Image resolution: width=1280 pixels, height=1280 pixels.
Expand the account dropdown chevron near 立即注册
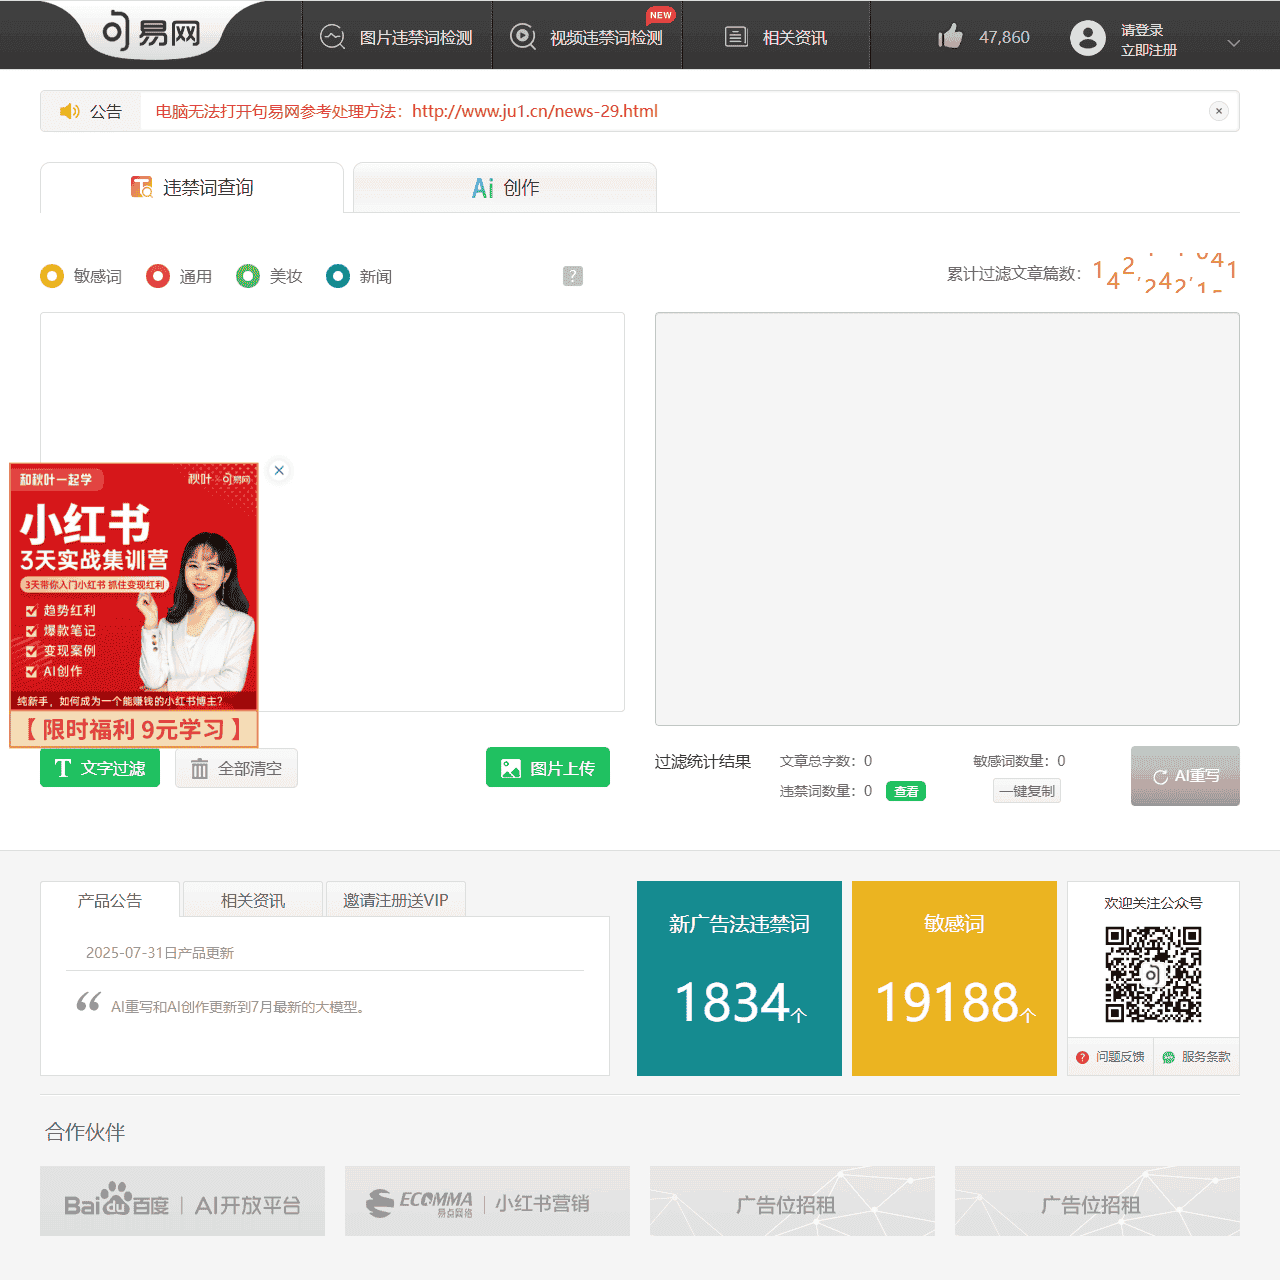coord(1234,44)
